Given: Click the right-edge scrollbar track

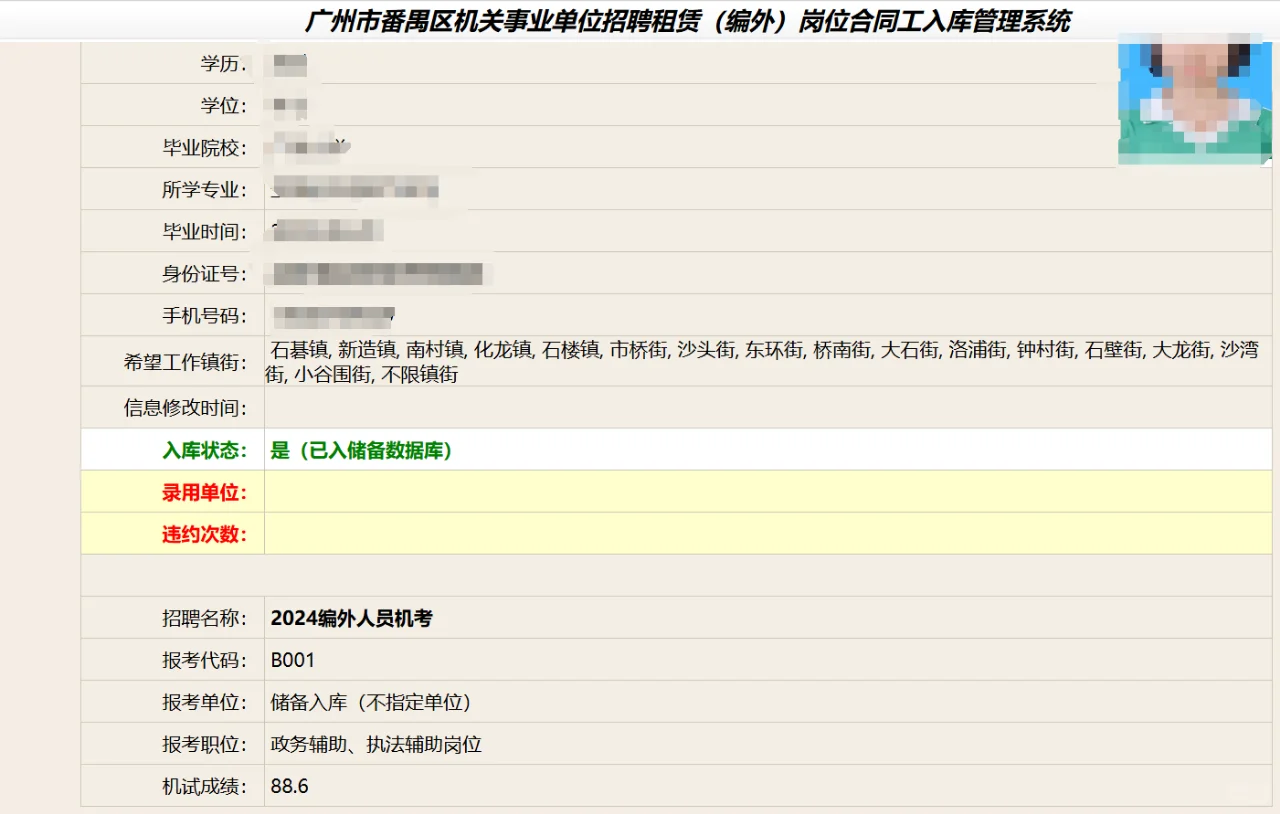Looking at the screenshot, I should pyautogui.click(x=1273, y=400).
